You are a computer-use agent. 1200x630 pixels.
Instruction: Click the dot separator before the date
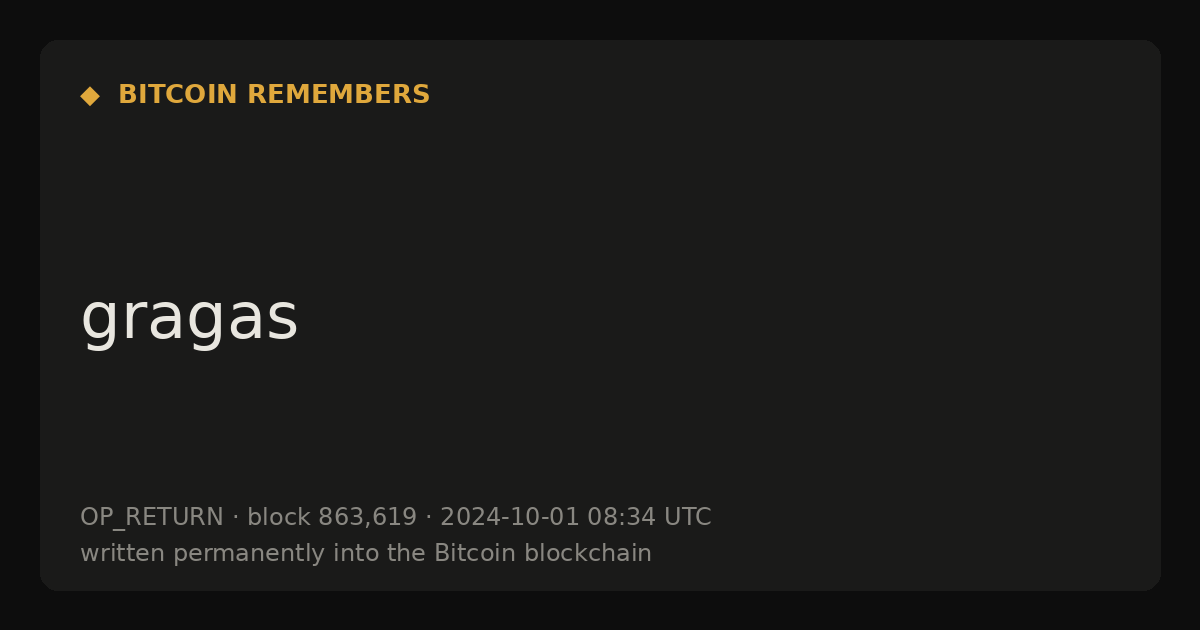click(x=428, y=518)
